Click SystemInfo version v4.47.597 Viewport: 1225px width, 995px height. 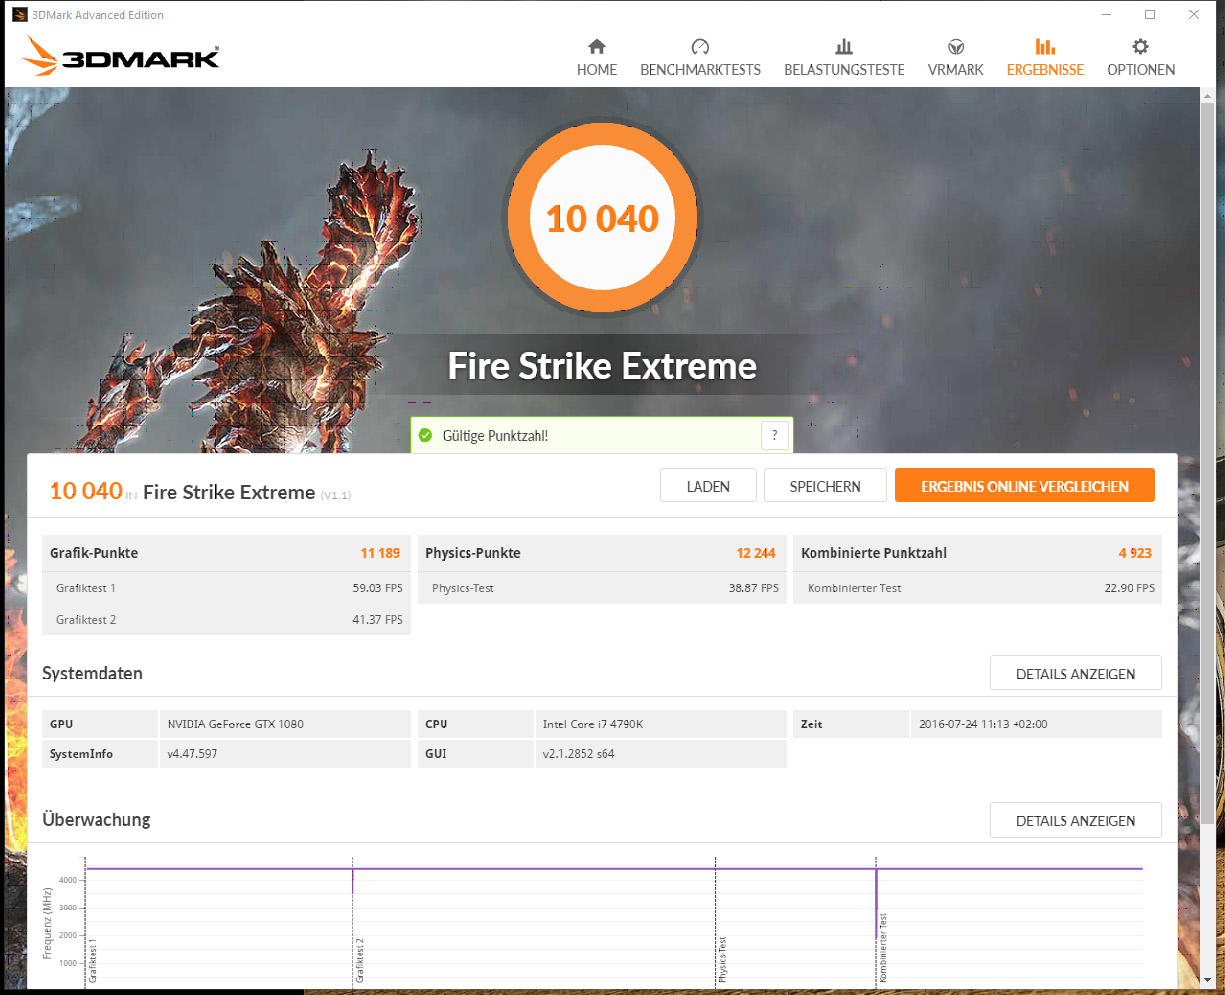(x=192, y=754)
